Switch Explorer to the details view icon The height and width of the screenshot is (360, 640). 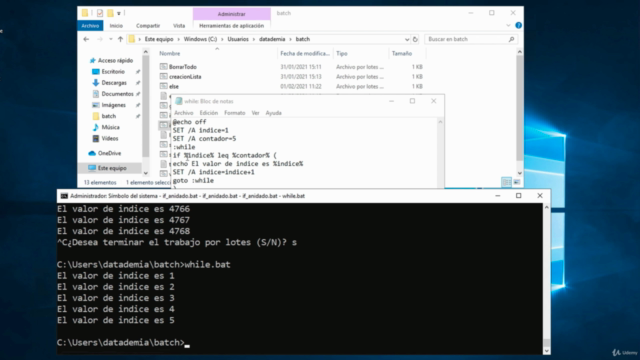click(x=506, y=182)
